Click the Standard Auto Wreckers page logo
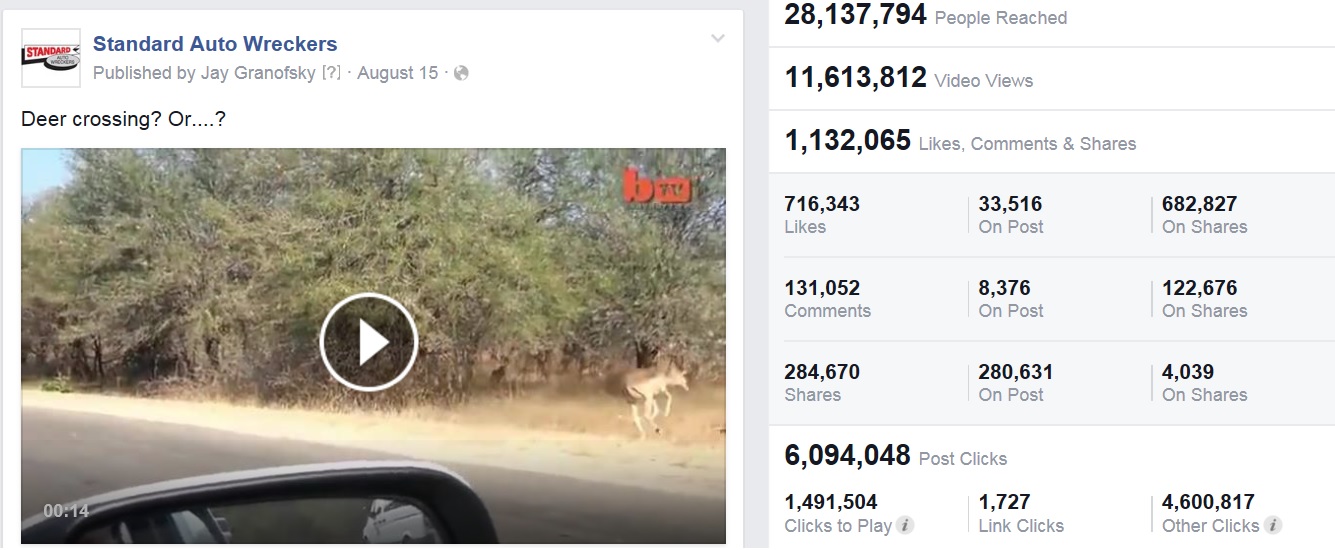 coord(51,58)
